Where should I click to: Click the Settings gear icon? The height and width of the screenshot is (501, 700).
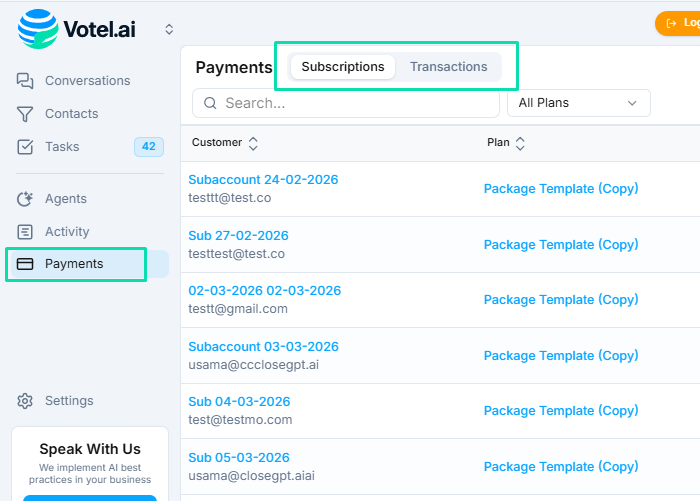pos(26,401)
